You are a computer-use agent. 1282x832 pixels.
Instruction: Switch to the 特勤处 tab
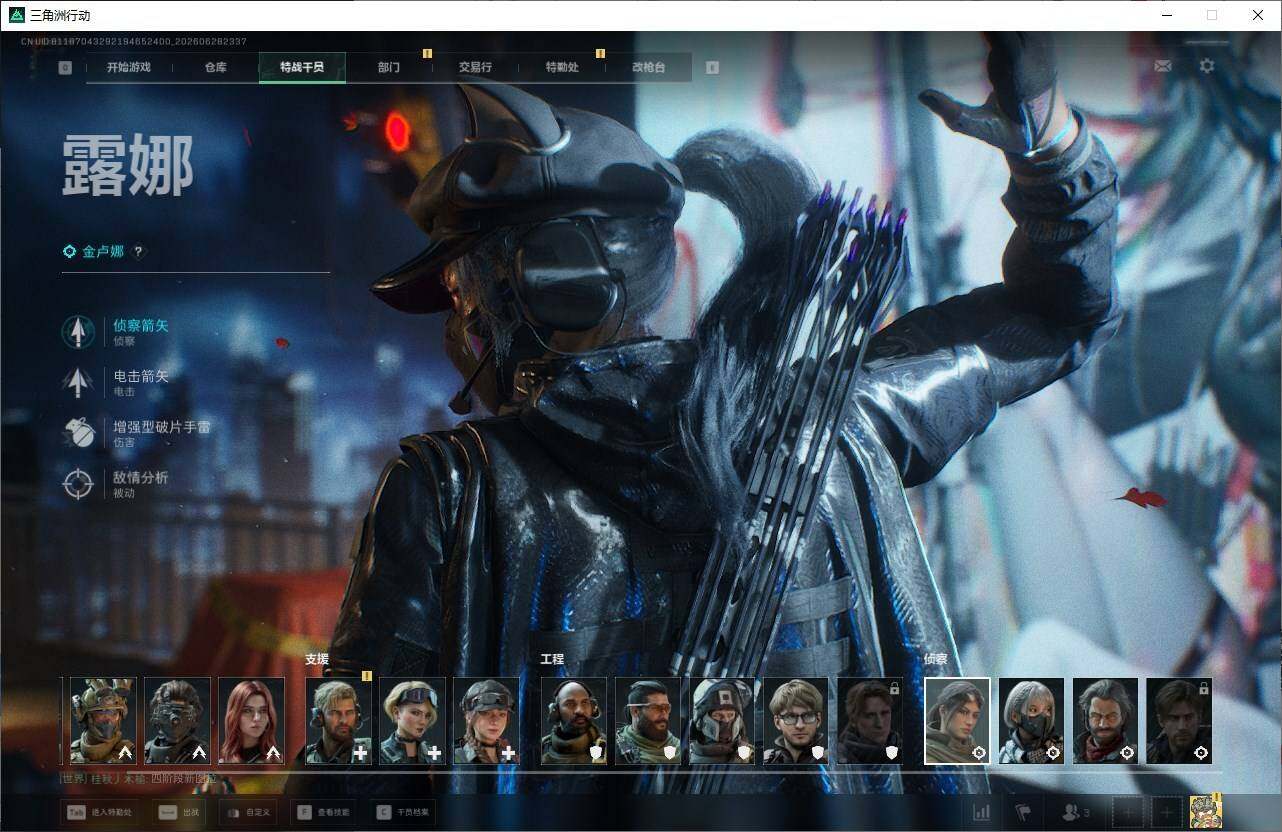562,68
